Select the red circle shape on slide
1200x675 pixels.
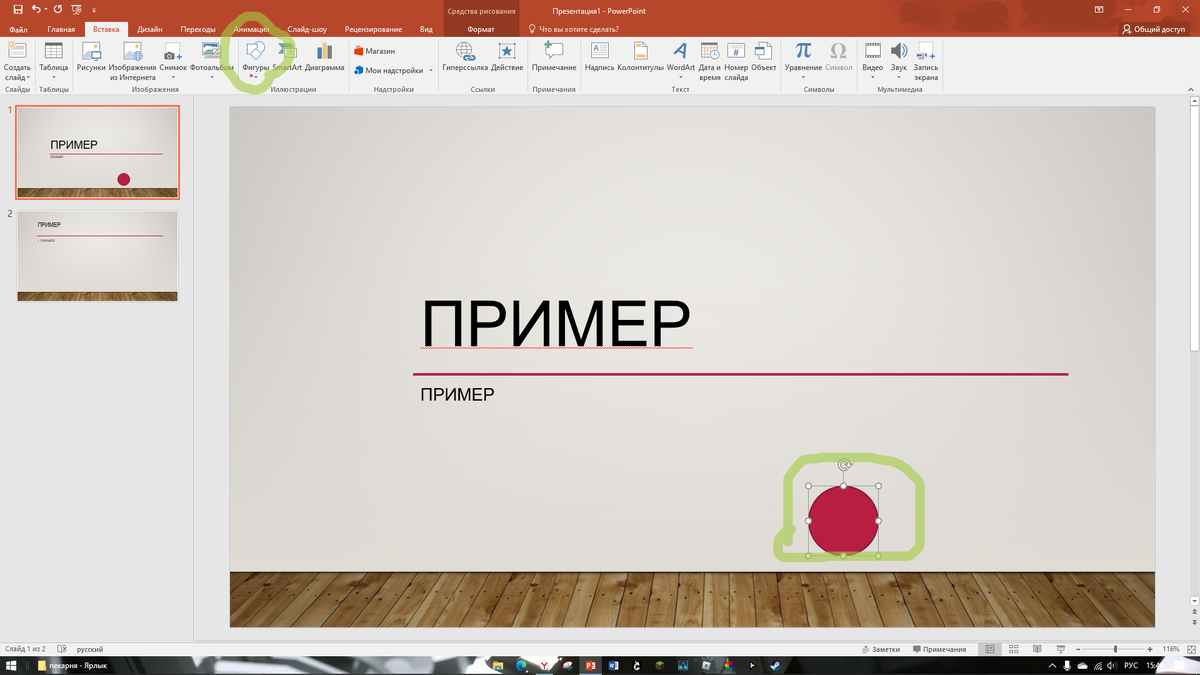click(x=843, y=520)
